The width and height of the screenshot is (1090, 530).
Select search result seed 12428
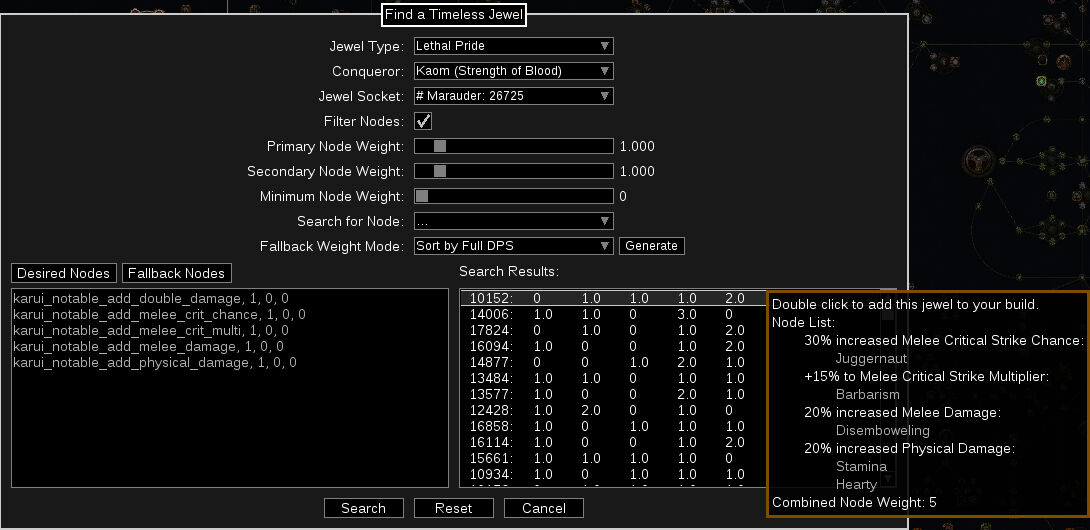coord(614,410)
